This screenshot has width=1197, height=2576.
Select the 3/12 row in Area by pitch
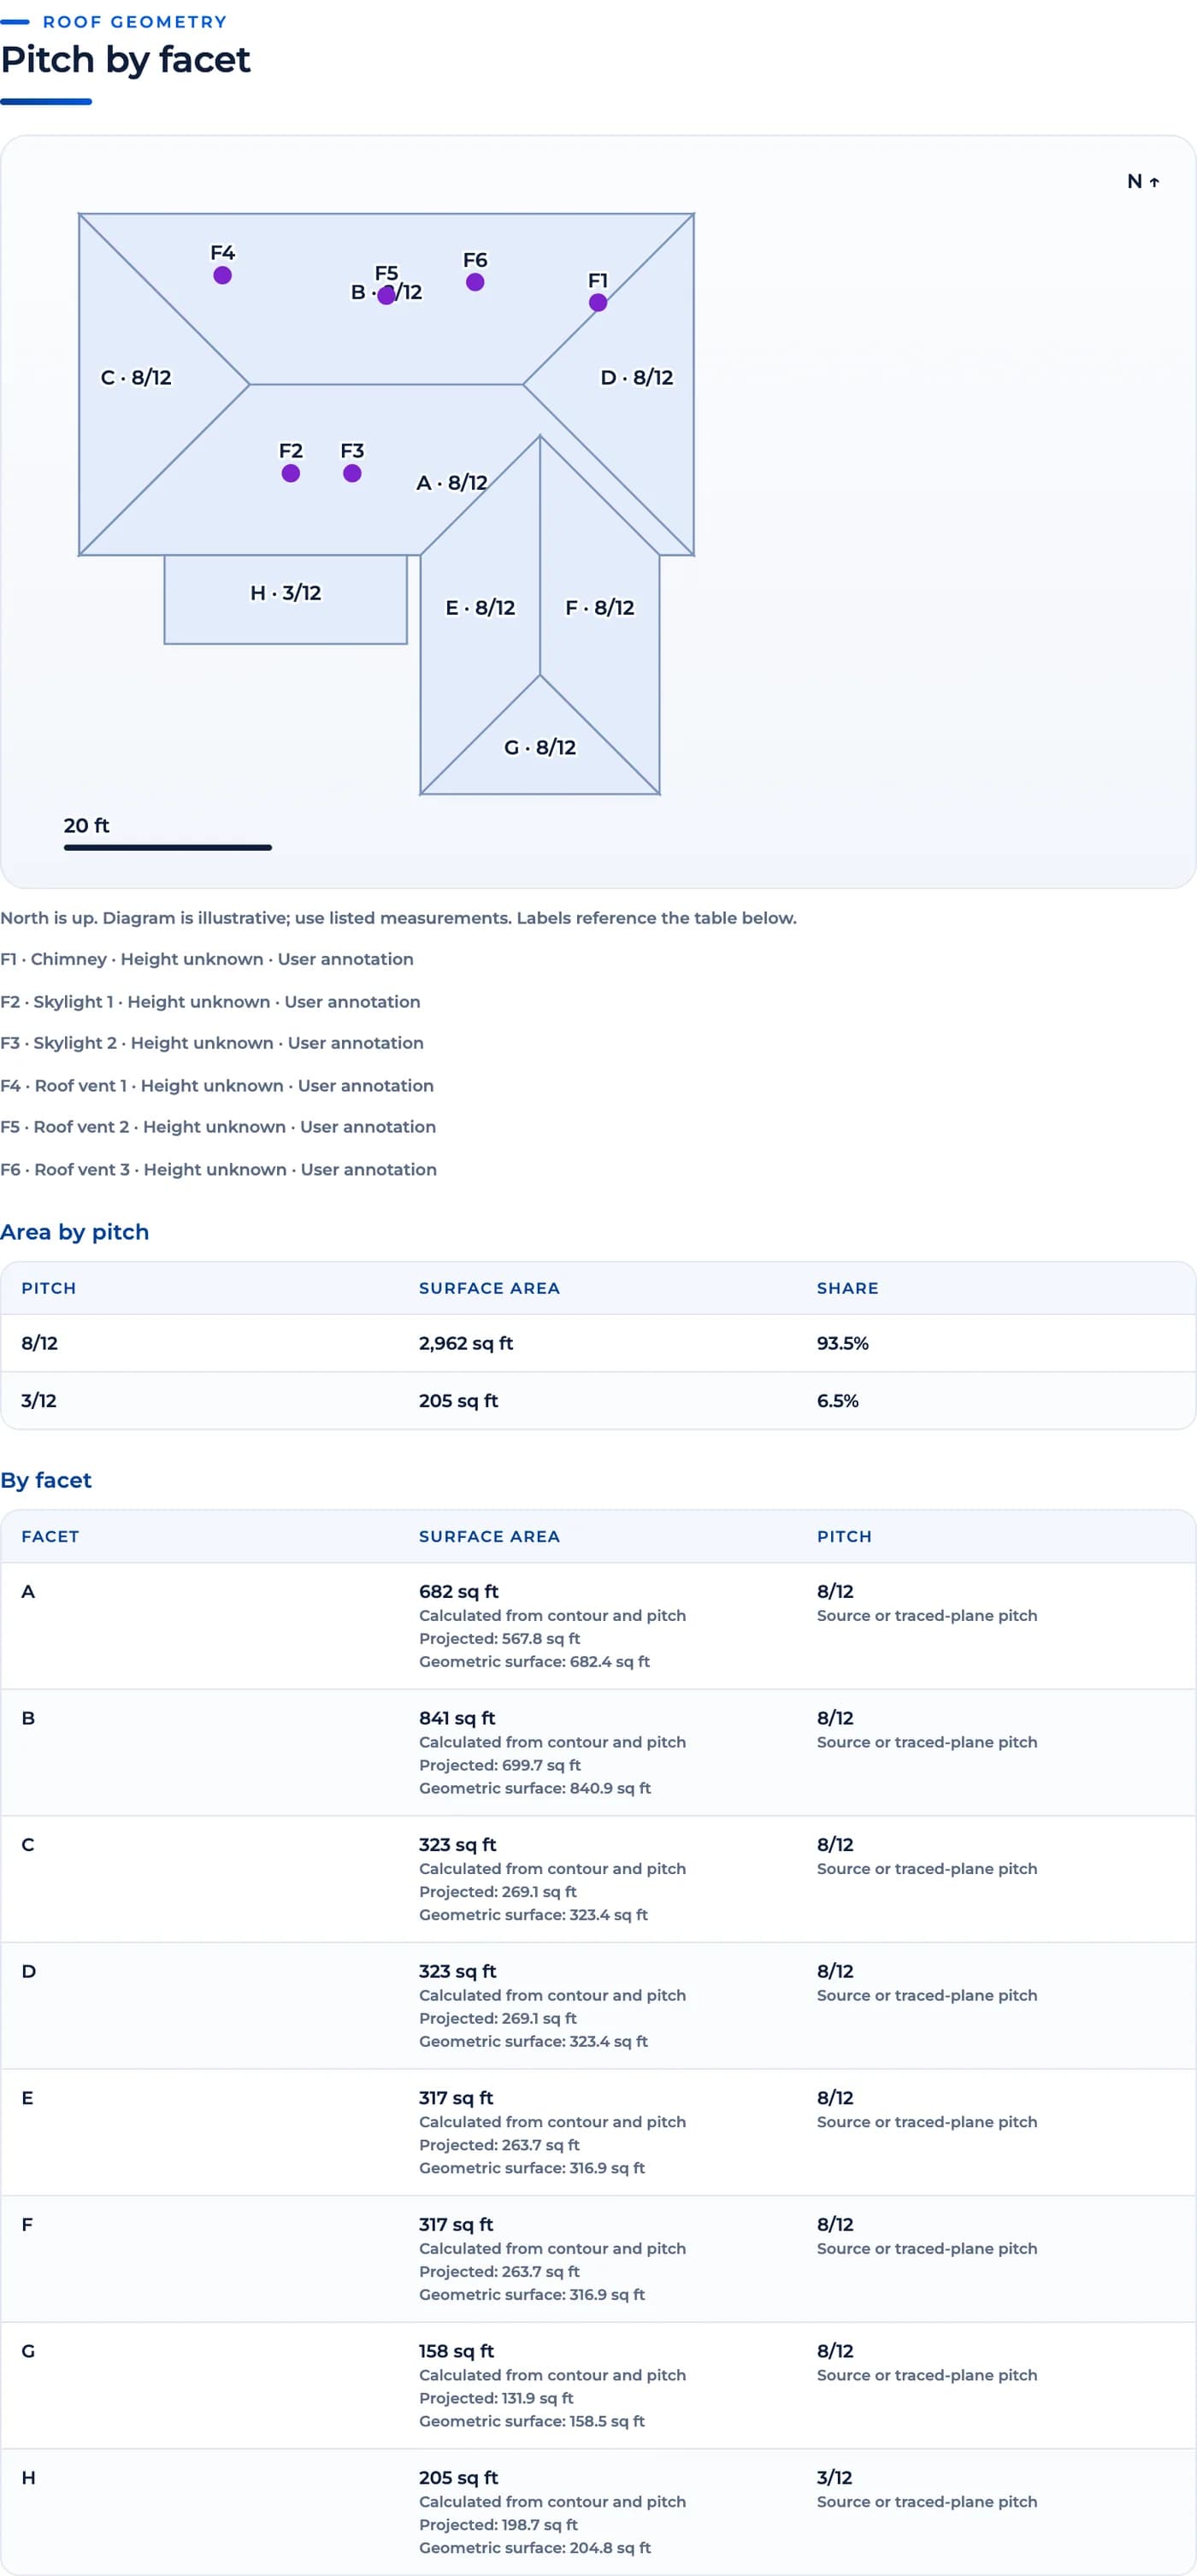(x=598, y=1400)
